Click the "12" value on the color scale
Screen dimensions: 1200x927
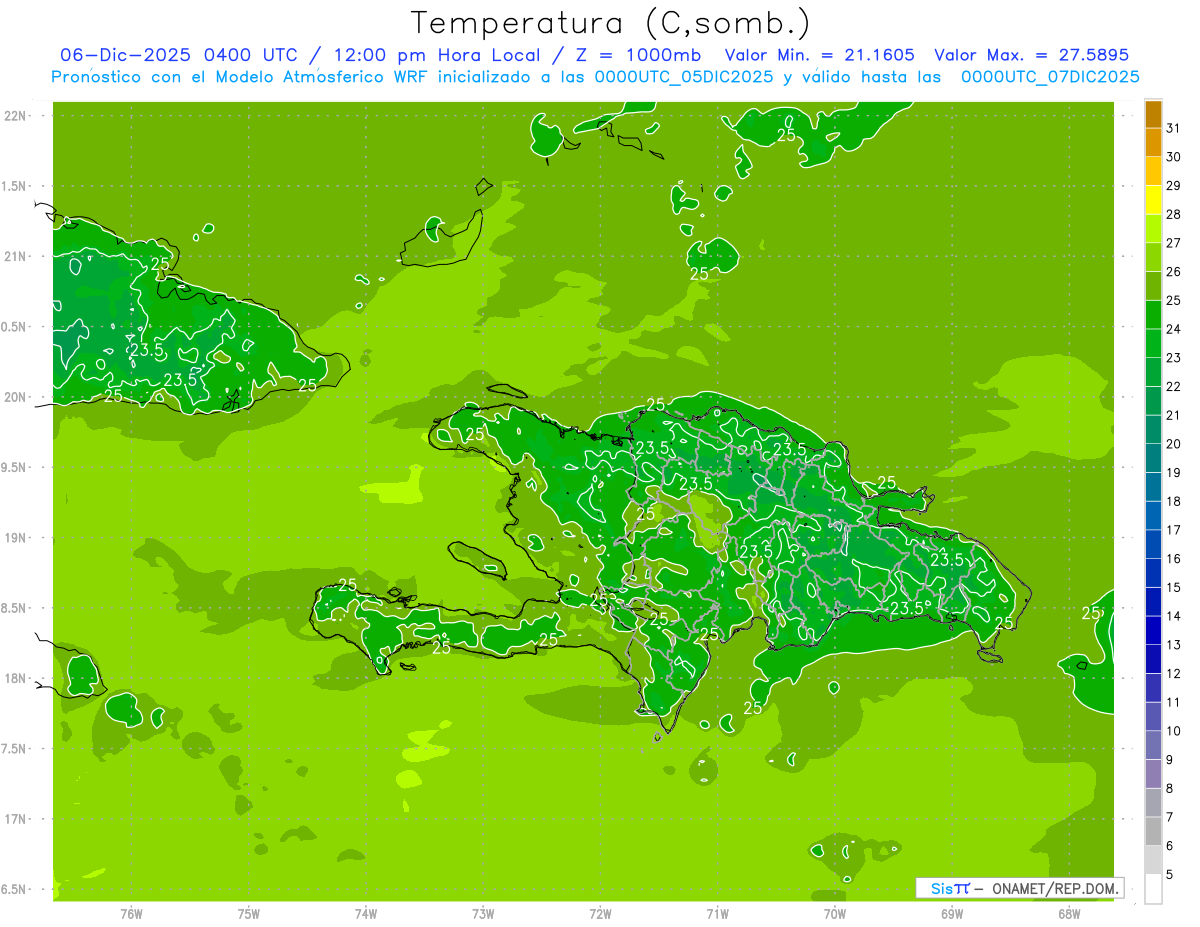tap(1173, 674)
